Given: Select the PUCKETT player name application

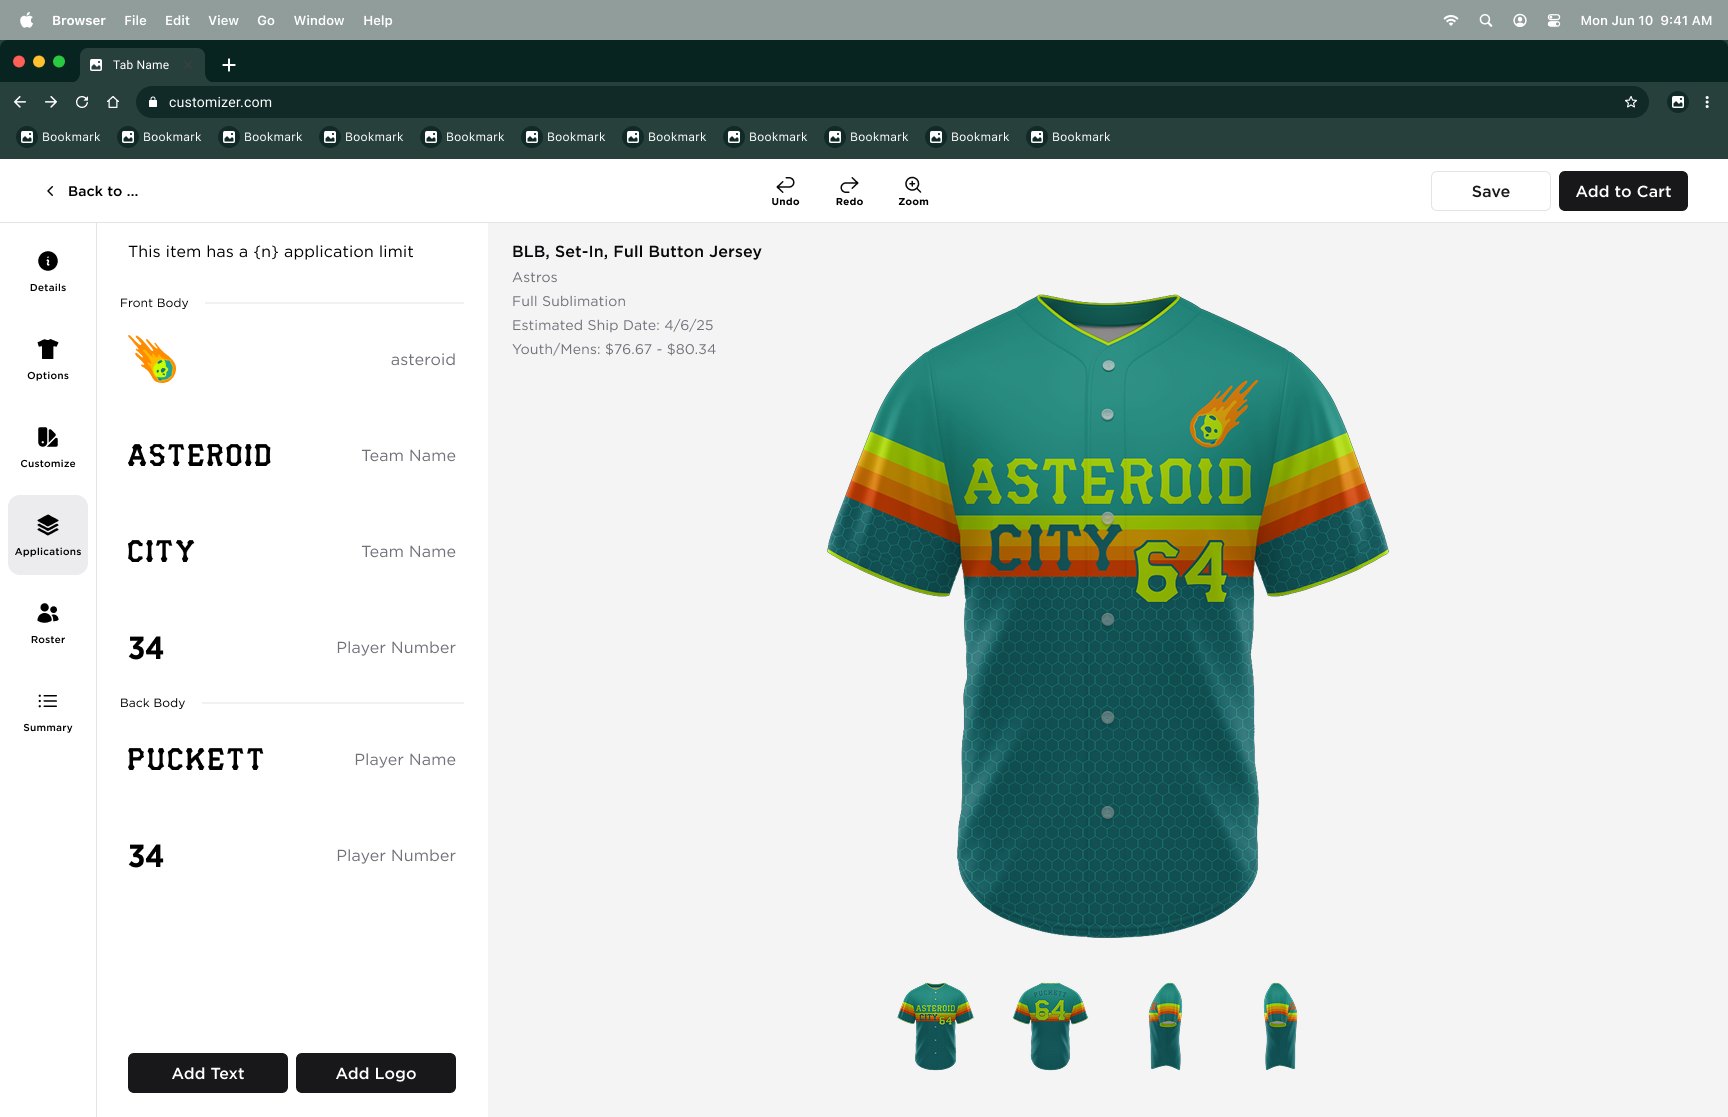Looking at the screenshot, I should tap(292, 759).
